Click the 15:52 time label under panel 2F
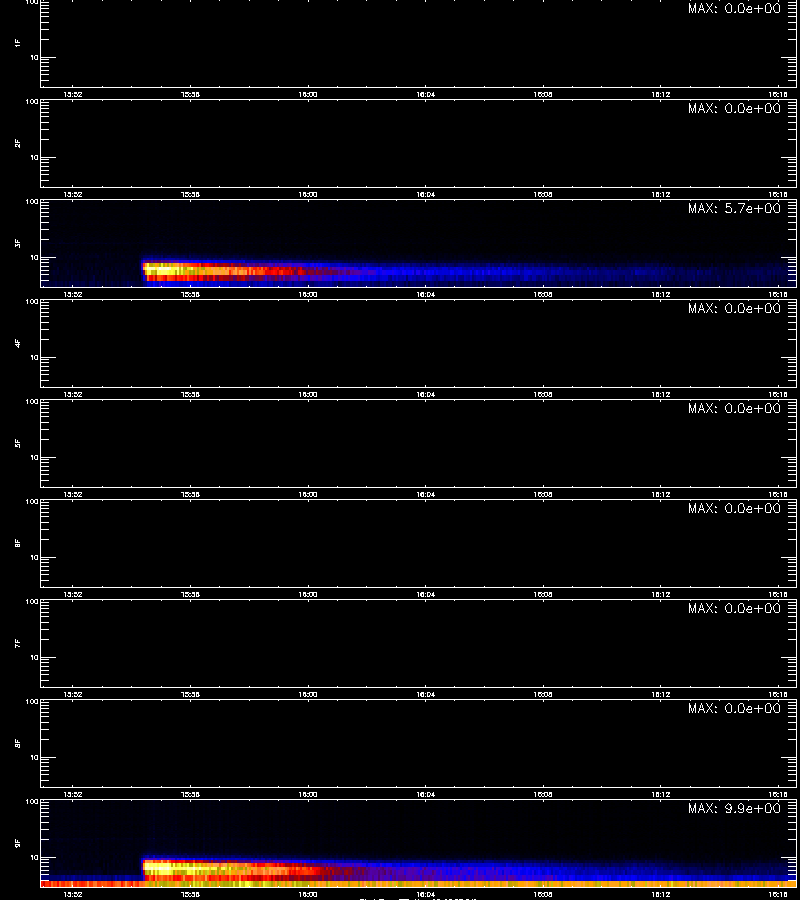 72,195
